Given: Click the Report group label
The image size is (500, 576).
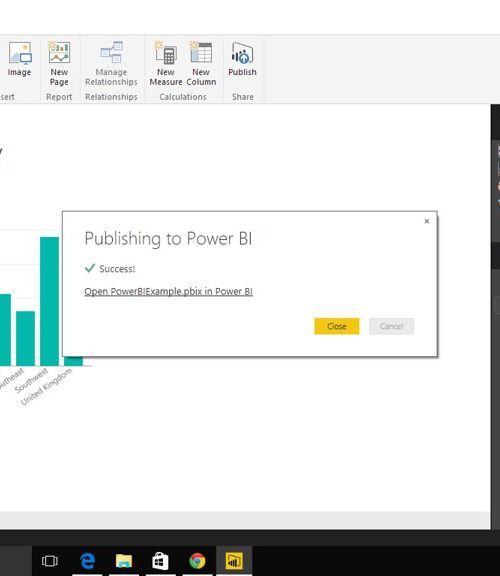Looking at the screenshot, I should (x=59, y=97).
